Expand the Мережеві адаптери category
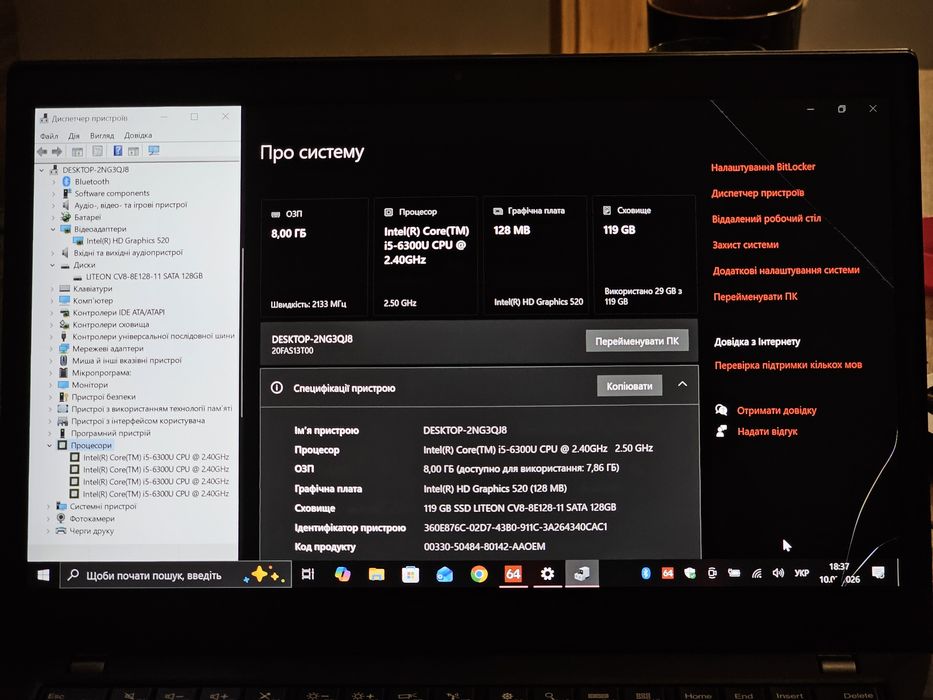Screen dimensions: 933x700 coord(52,349)
